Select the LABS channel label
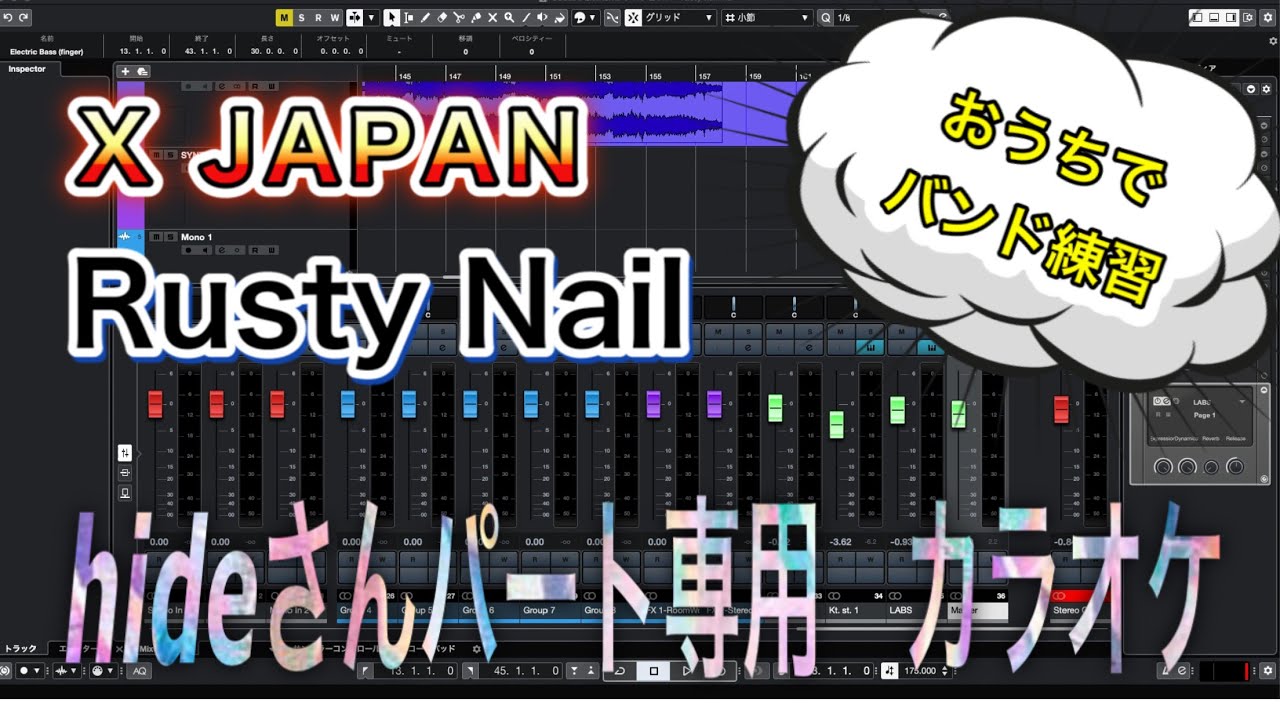This screenshot has height=720, width=1280. (901, 610)
